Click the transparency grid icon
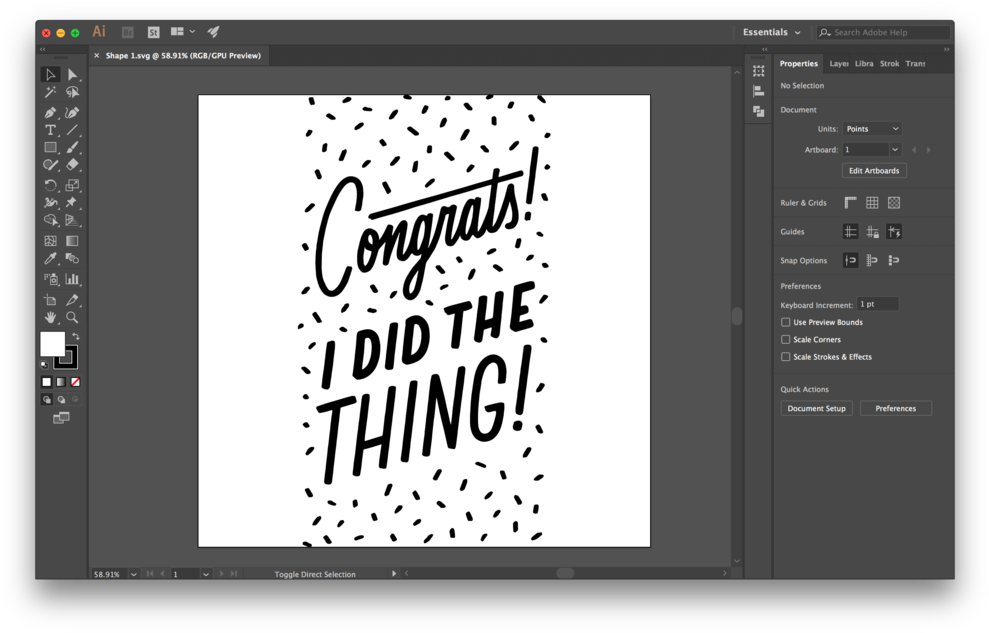This screenshot has height=633, width=989. click(894, 203)
